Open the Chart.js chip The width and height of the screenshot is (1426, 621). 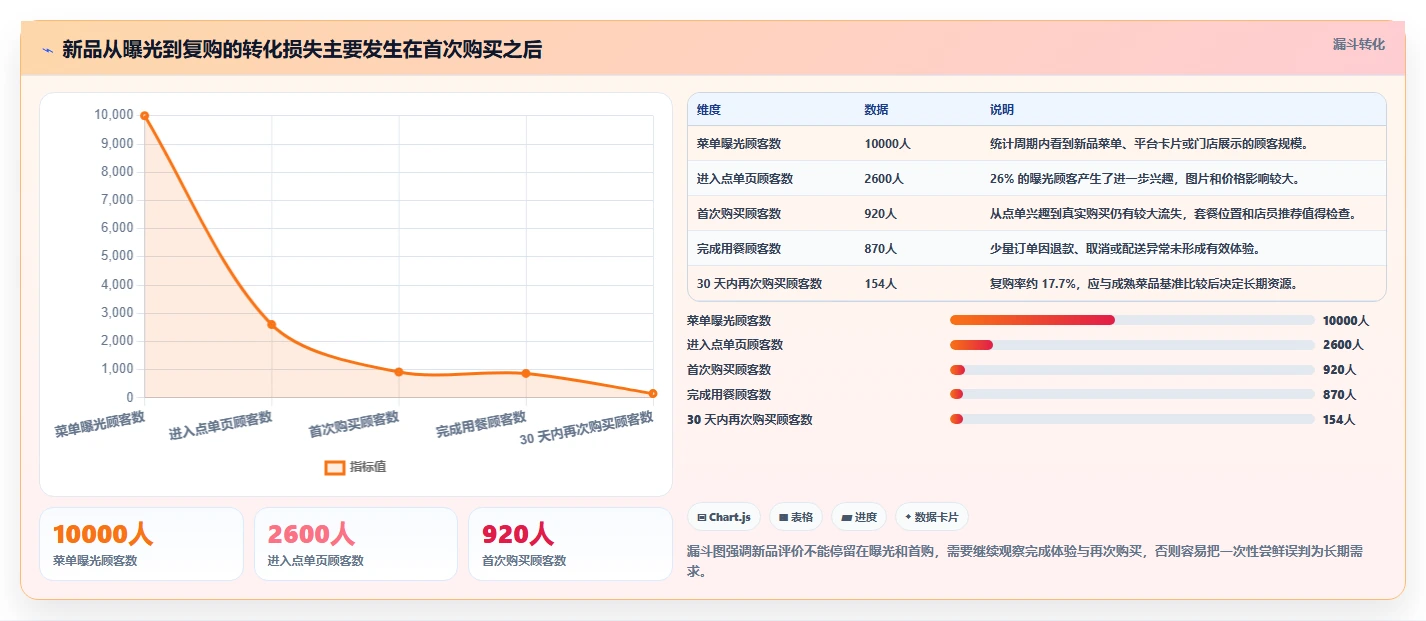click(724, 517)
